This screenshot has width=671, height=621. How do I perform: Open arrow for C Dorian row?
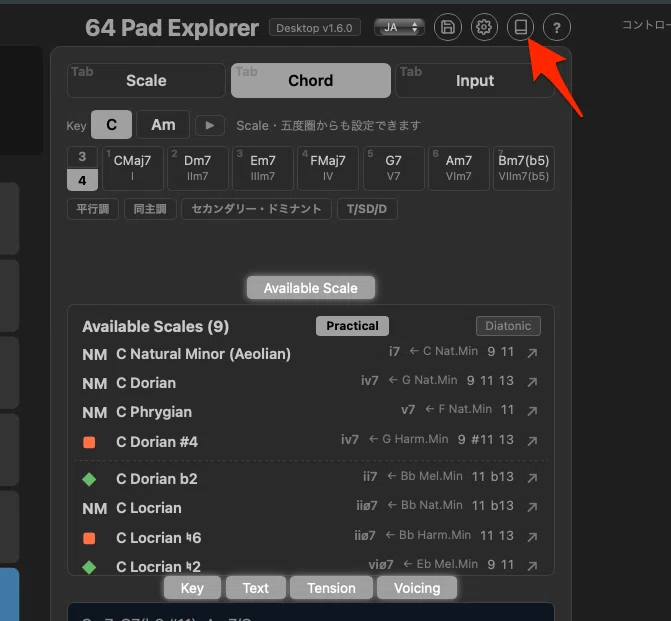(532, 382)
